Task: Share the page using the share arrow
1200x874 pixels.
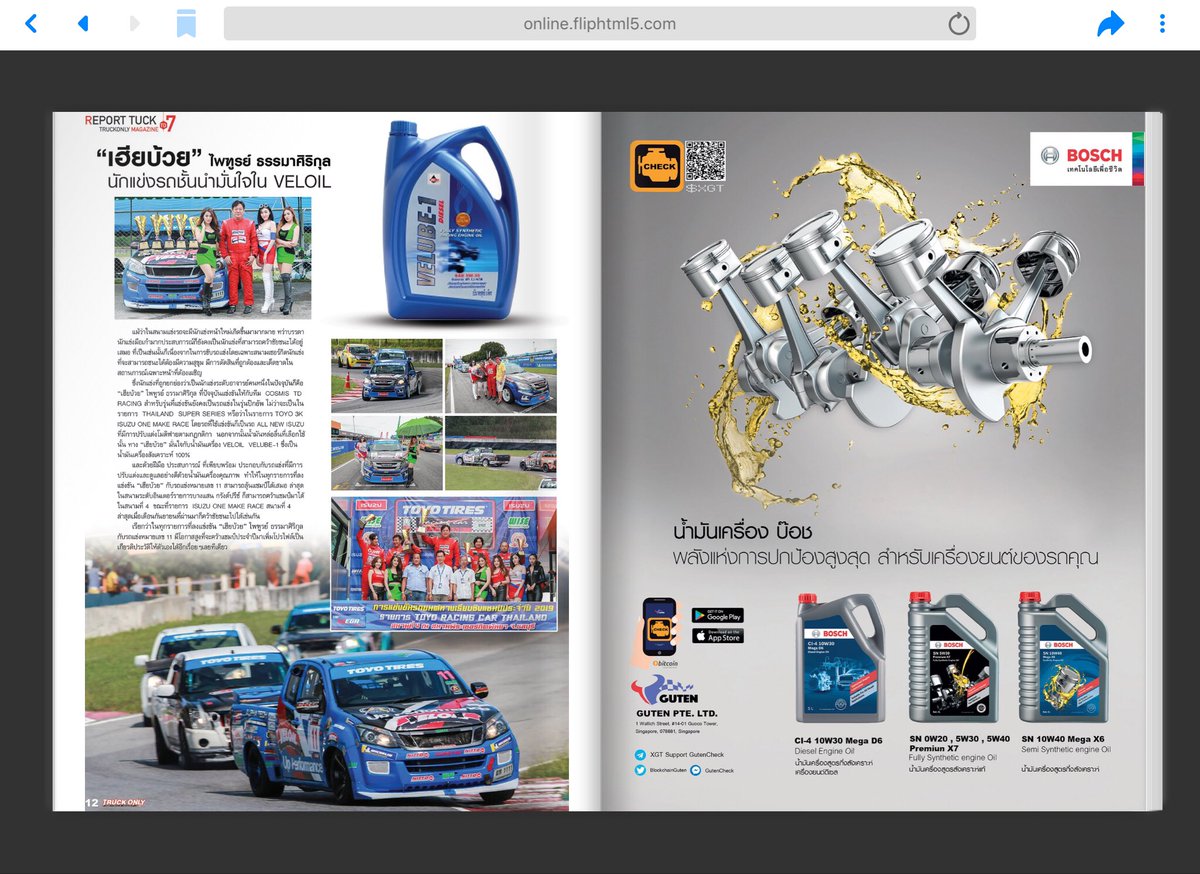Action: pos(1110,23)
